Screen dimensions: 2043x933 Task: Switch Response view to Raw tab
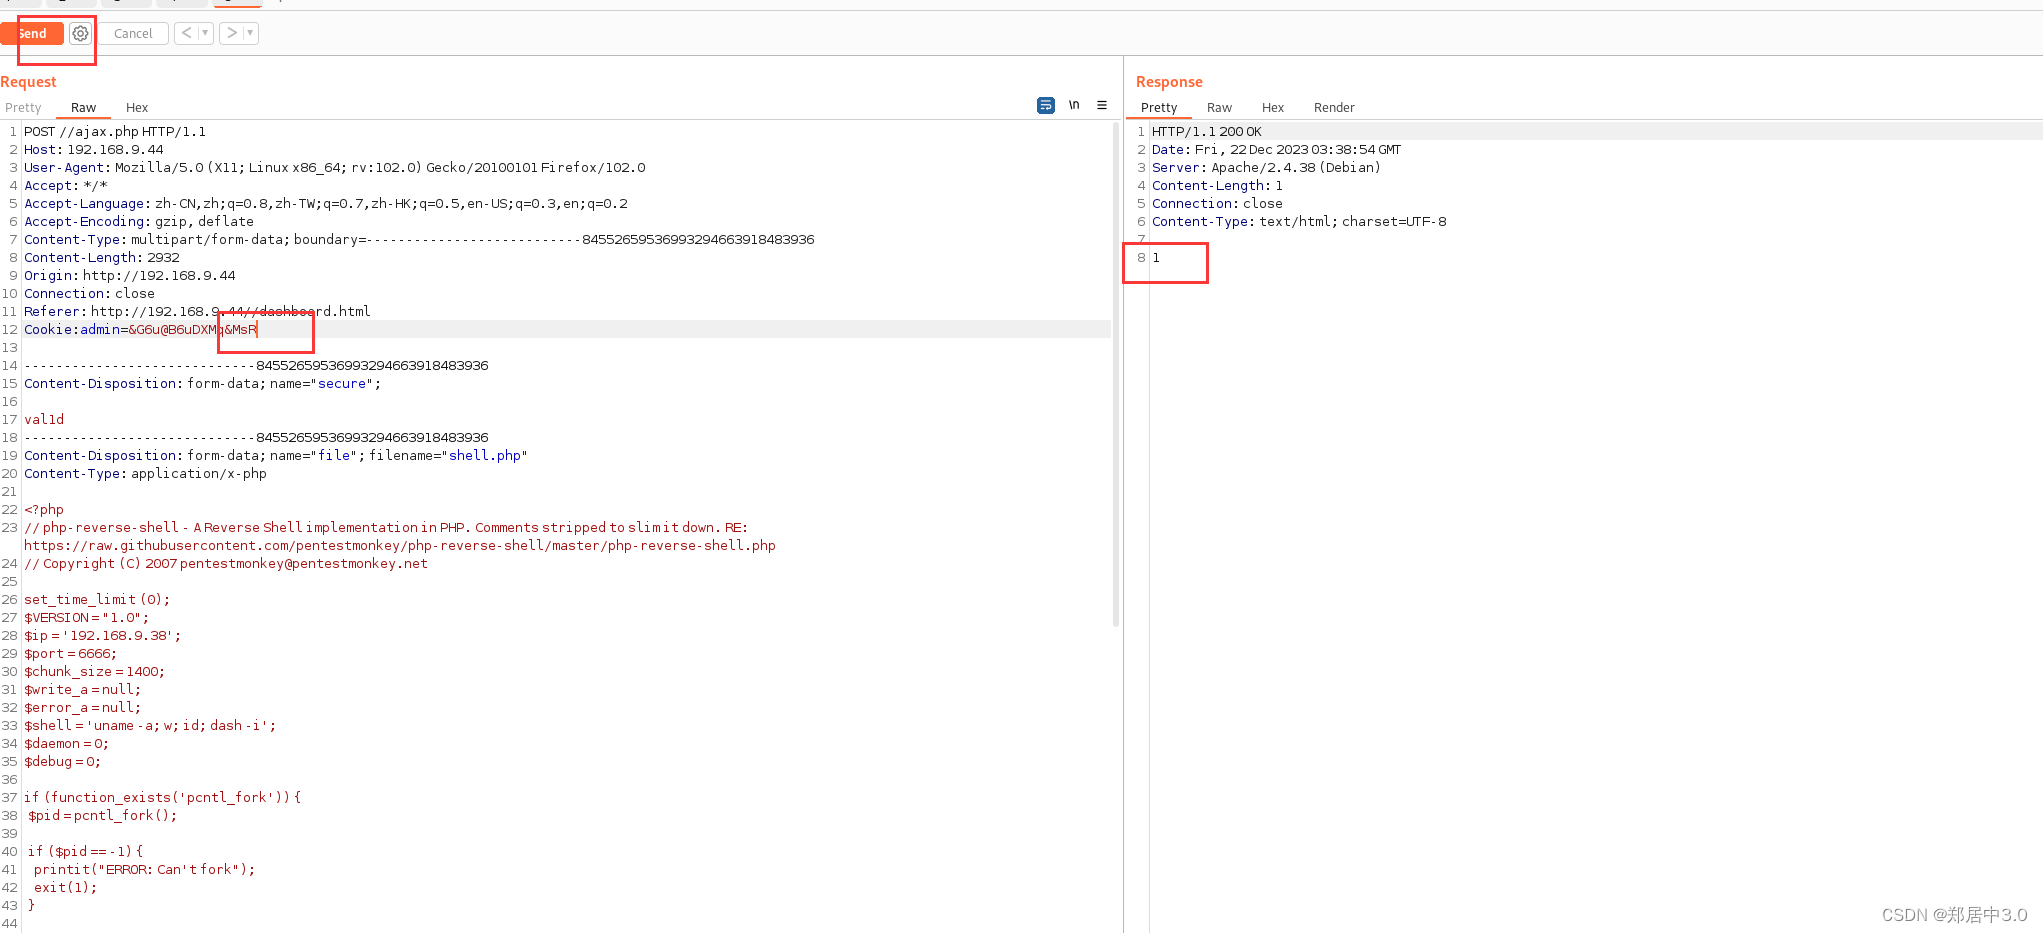(x=1219, y=107)
